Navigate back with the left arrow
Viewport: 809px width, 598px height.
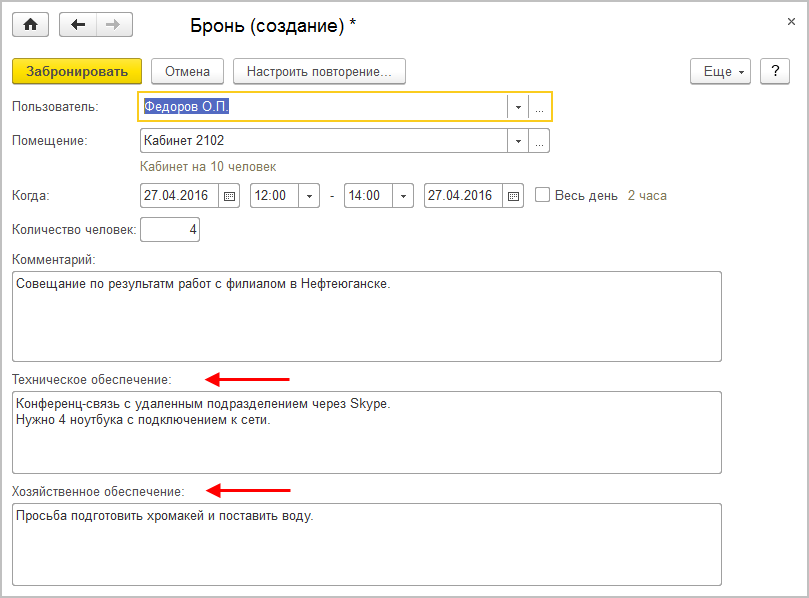[78, 25]
